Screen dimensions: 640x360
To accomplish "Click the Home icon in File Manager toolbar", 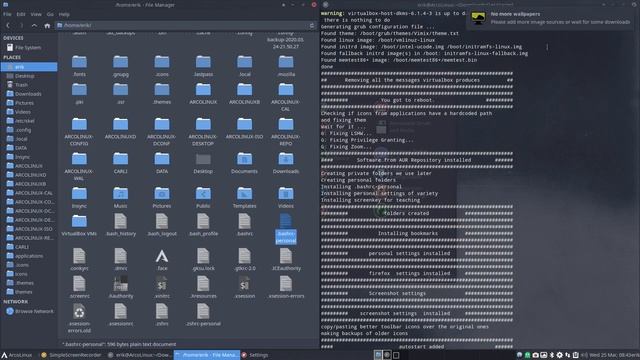I will tap(47, 25).
